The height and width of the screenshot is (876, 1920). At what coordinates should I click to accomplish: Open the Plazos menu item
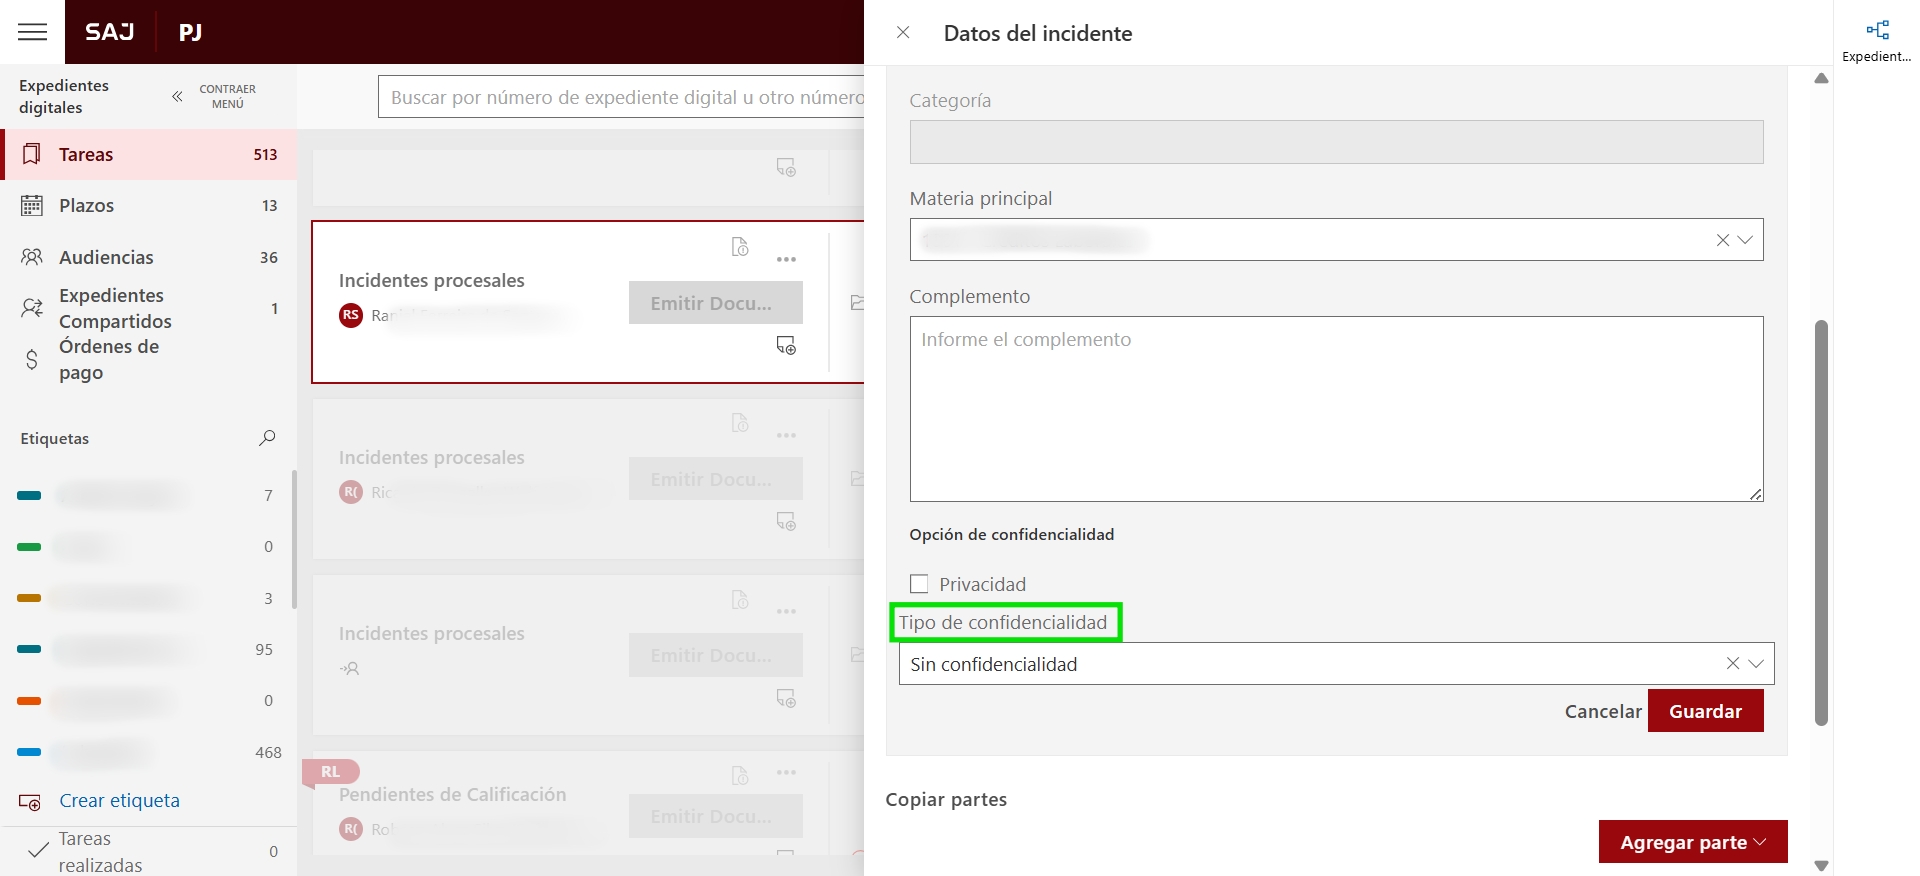tap(87, 206)
